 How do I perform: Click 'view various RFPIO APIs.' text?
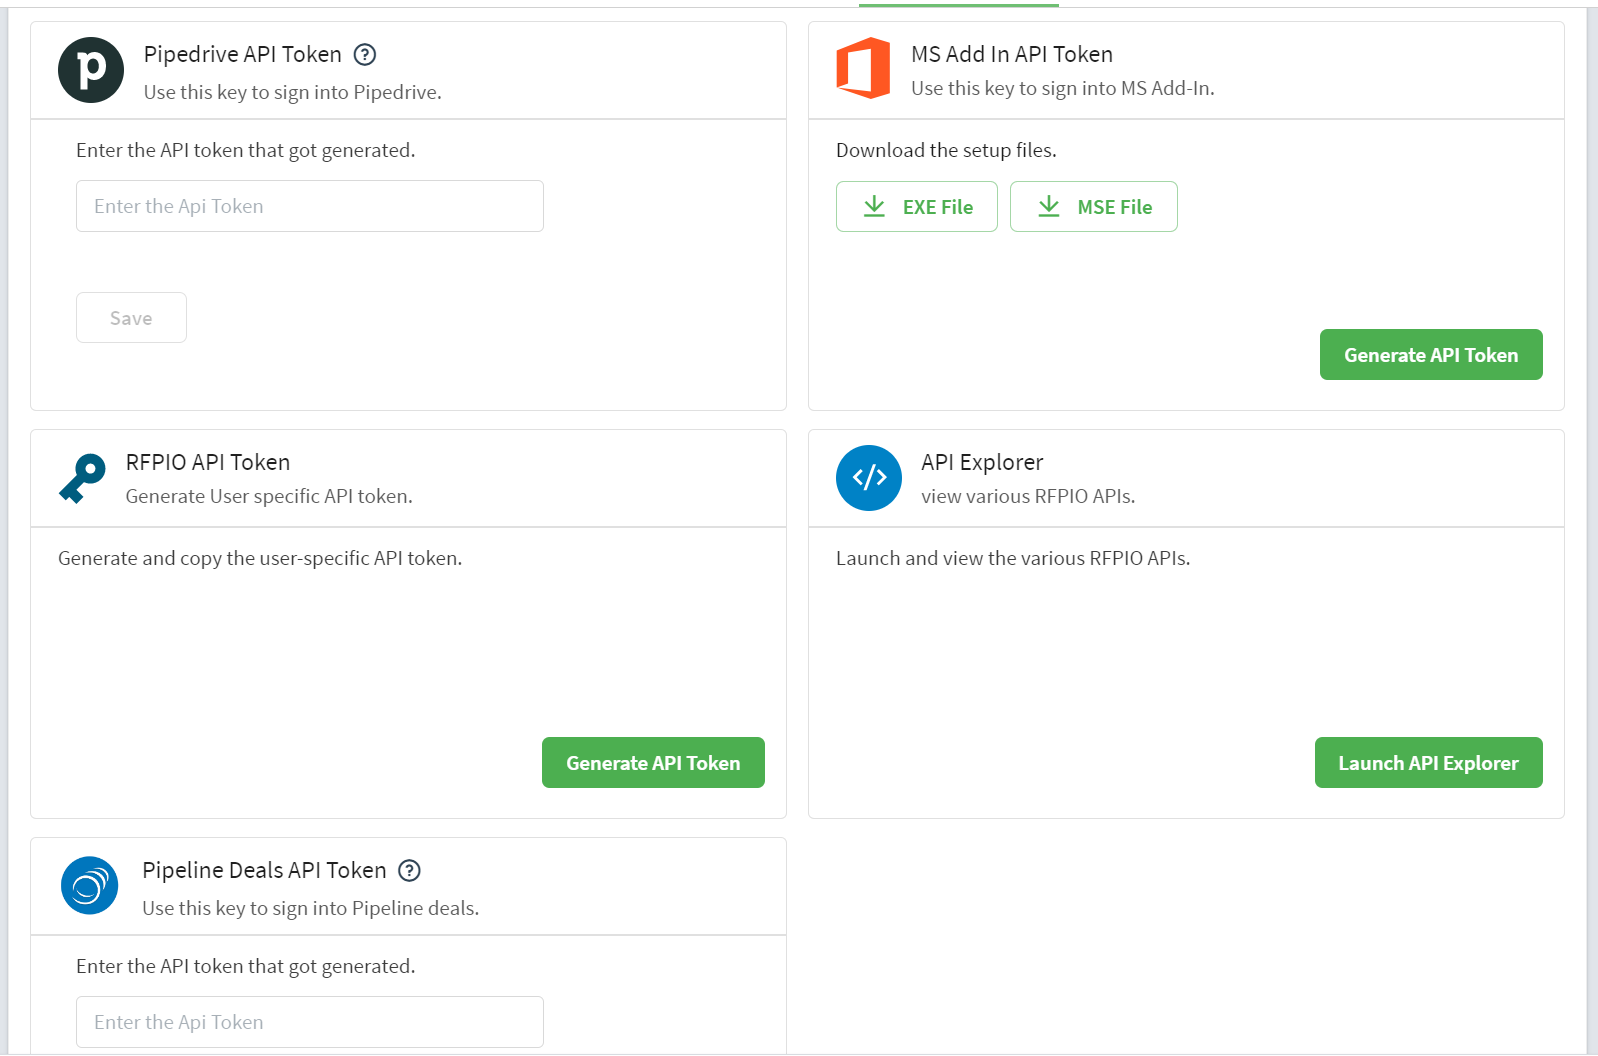pyautogui.click(x=1028, y=496)
